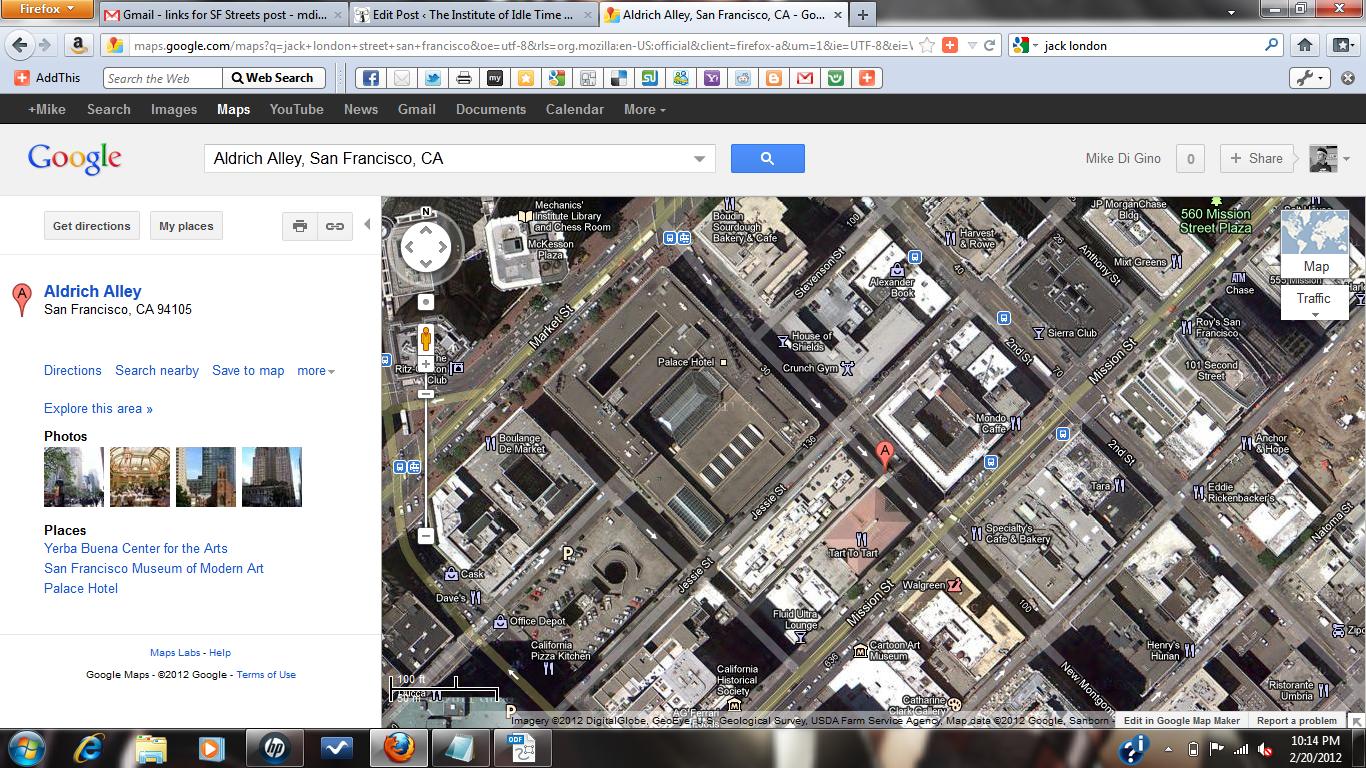Click the Facebook icon in AddThis toolbar
This screenshot has height=768, width=1366.
coord(370,78)
